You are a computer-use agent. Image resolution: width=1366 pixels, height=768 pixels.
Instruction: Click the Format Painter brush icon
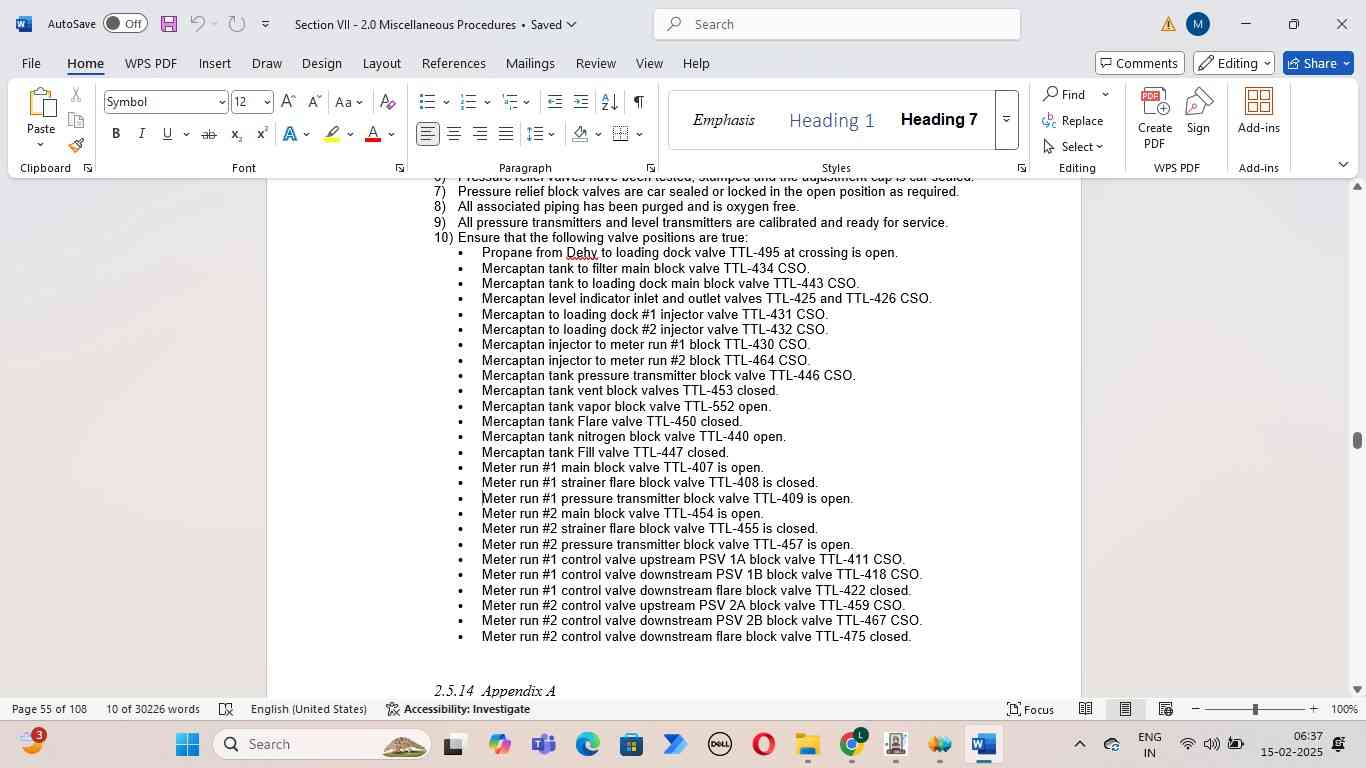(76, 145)
